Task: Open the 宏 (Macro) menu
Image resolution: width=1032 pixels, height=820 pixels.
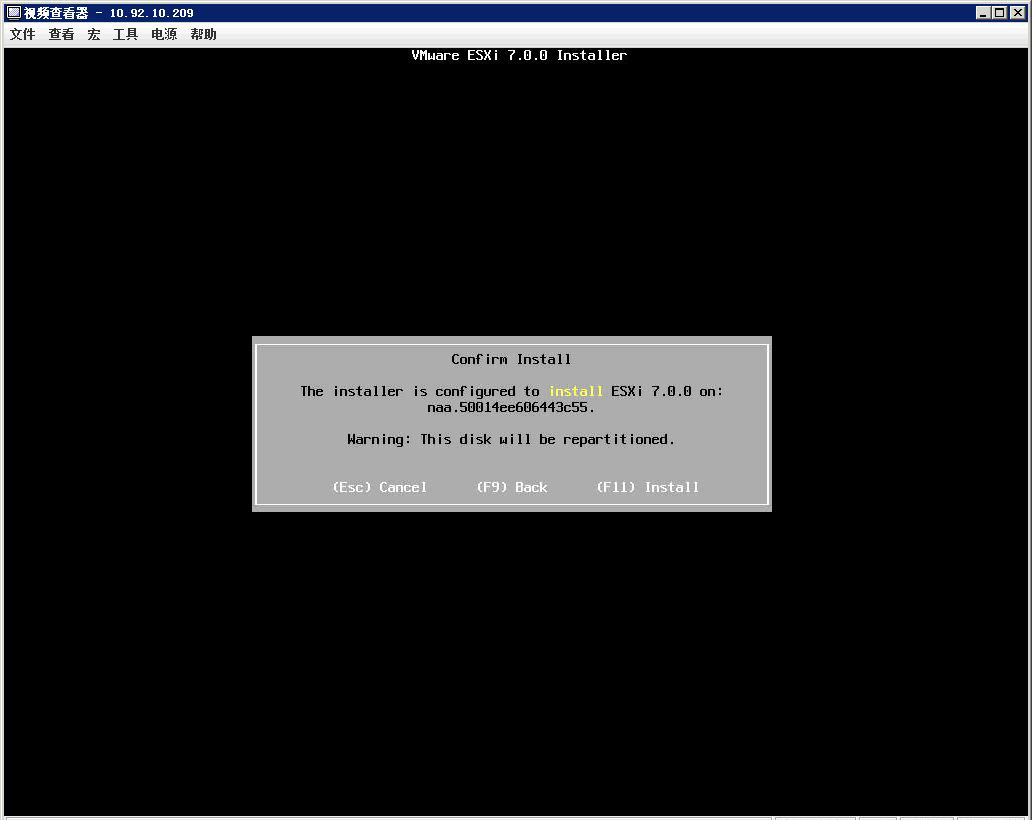Action: [93, 33]
